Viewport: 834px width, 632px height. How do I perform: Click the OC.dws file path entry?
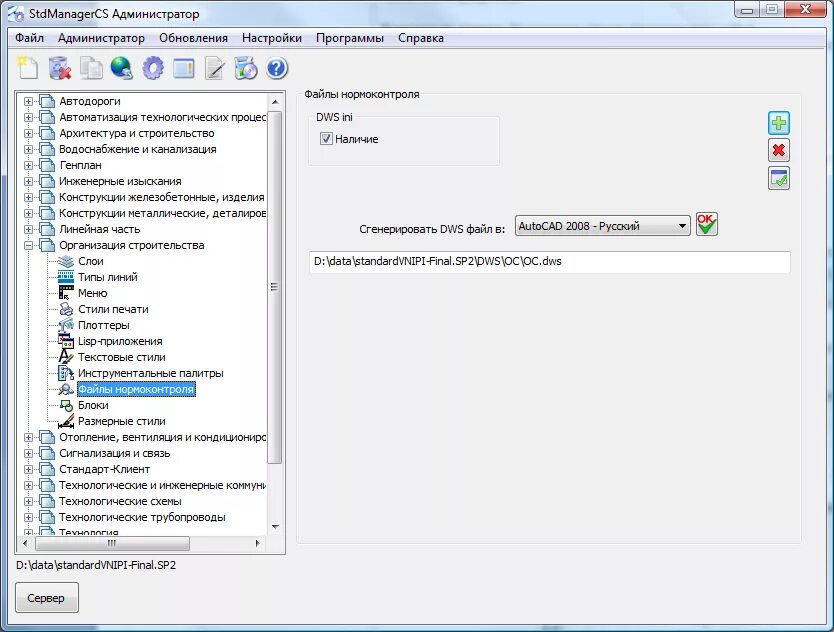click(x=549, y=261)
